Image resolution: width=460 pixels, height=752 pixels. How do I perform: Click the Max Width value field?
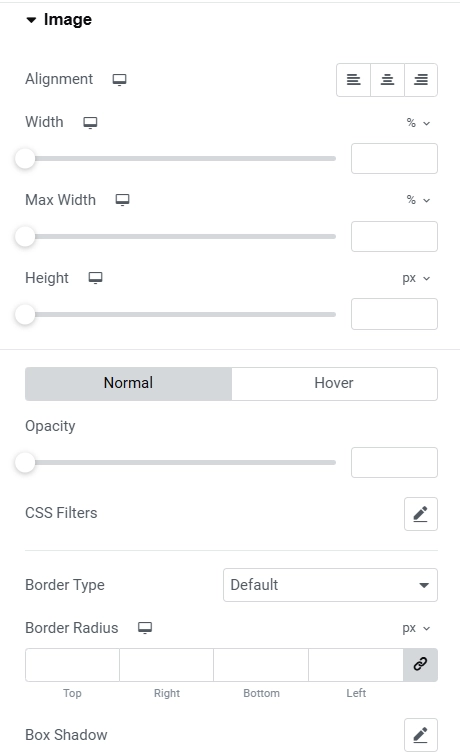pyautogui.click(x=394, y=236)
